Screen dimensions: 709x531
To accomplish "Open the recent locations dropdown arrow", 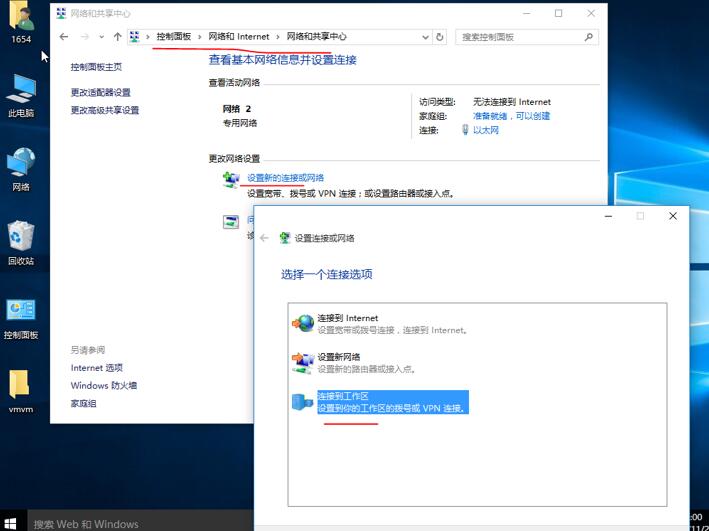I will [101, 37].
